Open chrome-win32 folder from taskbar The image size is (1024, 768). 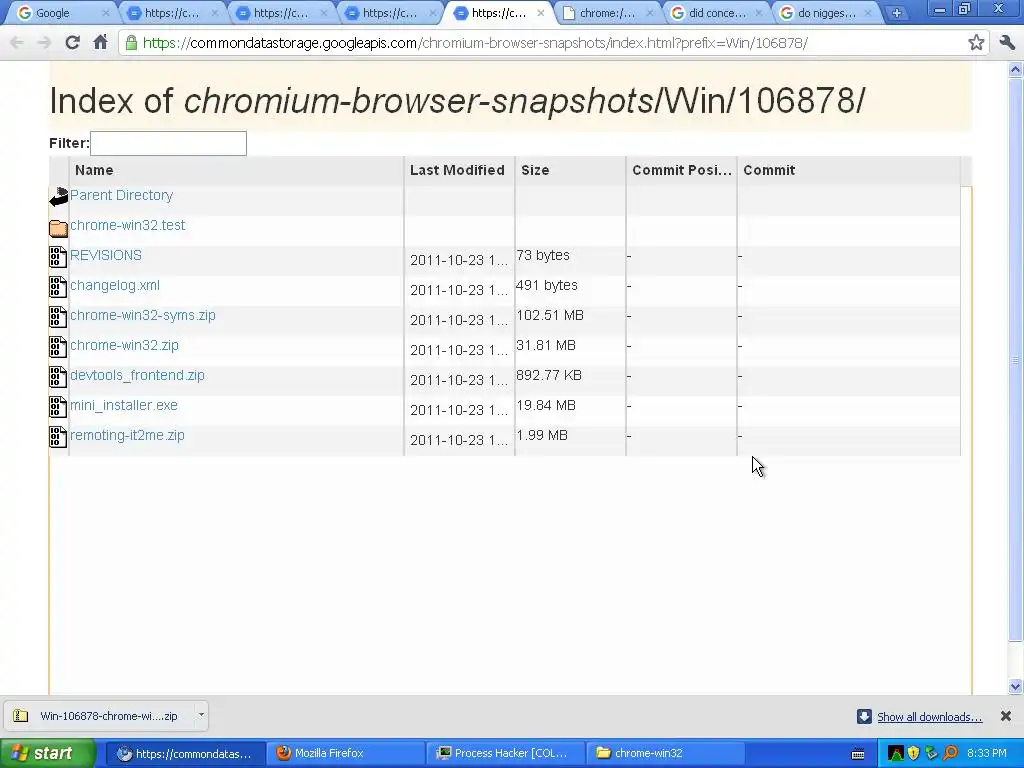click(664, 753)
